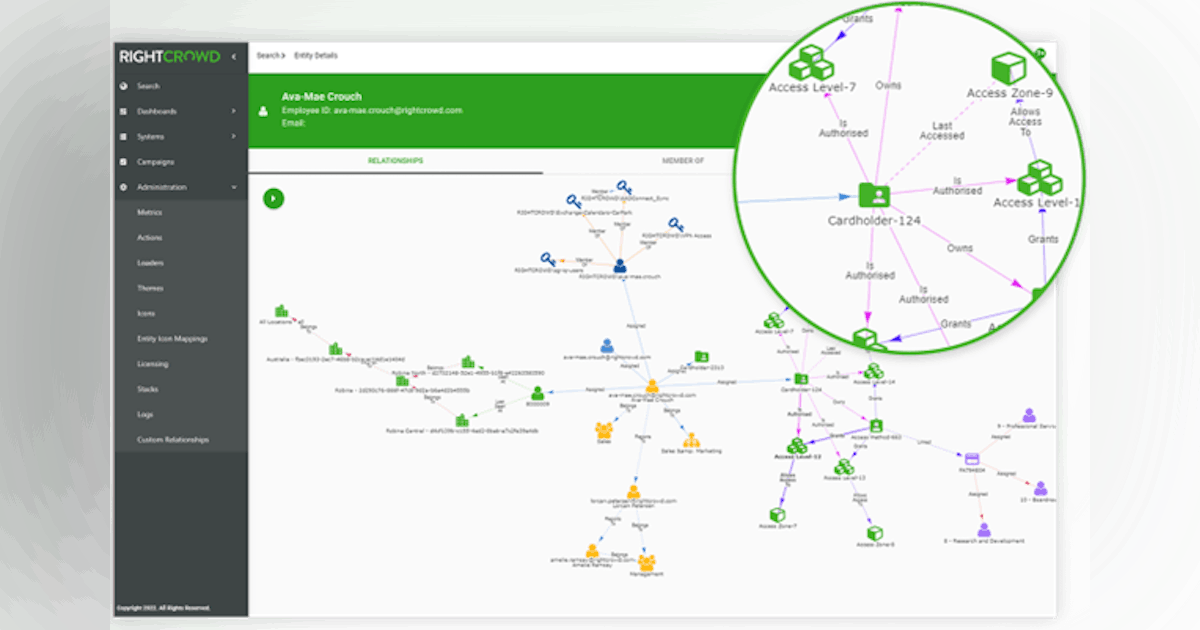Image resolution: width=1200 pixels, height=630 pixels.
Task: Select the light blue ava-mae.crouch email user node
Action: (606, 346)
